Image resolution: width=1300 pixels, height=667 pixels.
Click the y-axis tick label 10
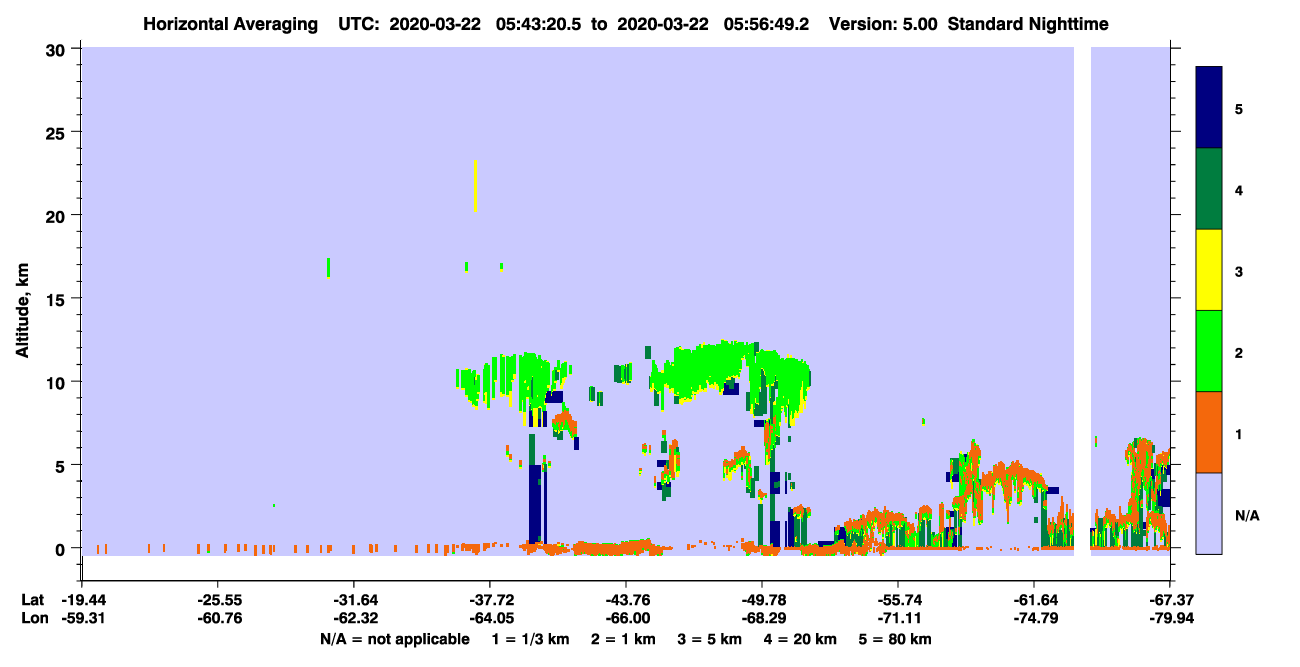click(x=58, y=382)
